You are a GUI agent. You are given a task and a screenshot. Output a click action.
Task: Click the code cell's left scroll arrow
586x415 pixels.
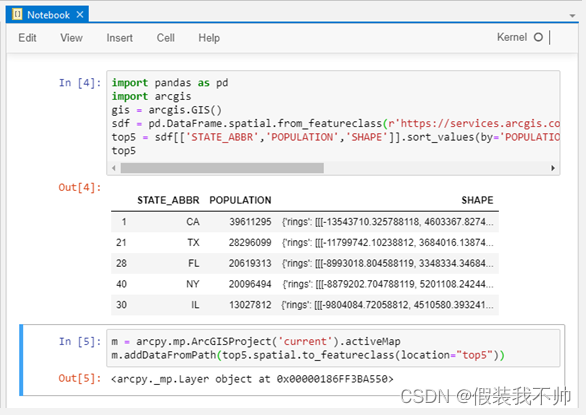114,168
